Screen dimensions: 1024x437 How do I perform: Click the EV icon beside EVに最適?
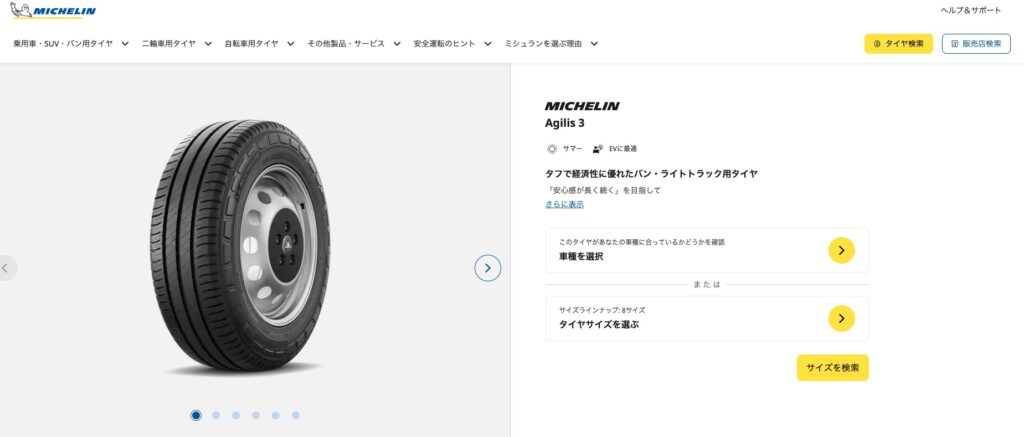click(x=598, y=149)
